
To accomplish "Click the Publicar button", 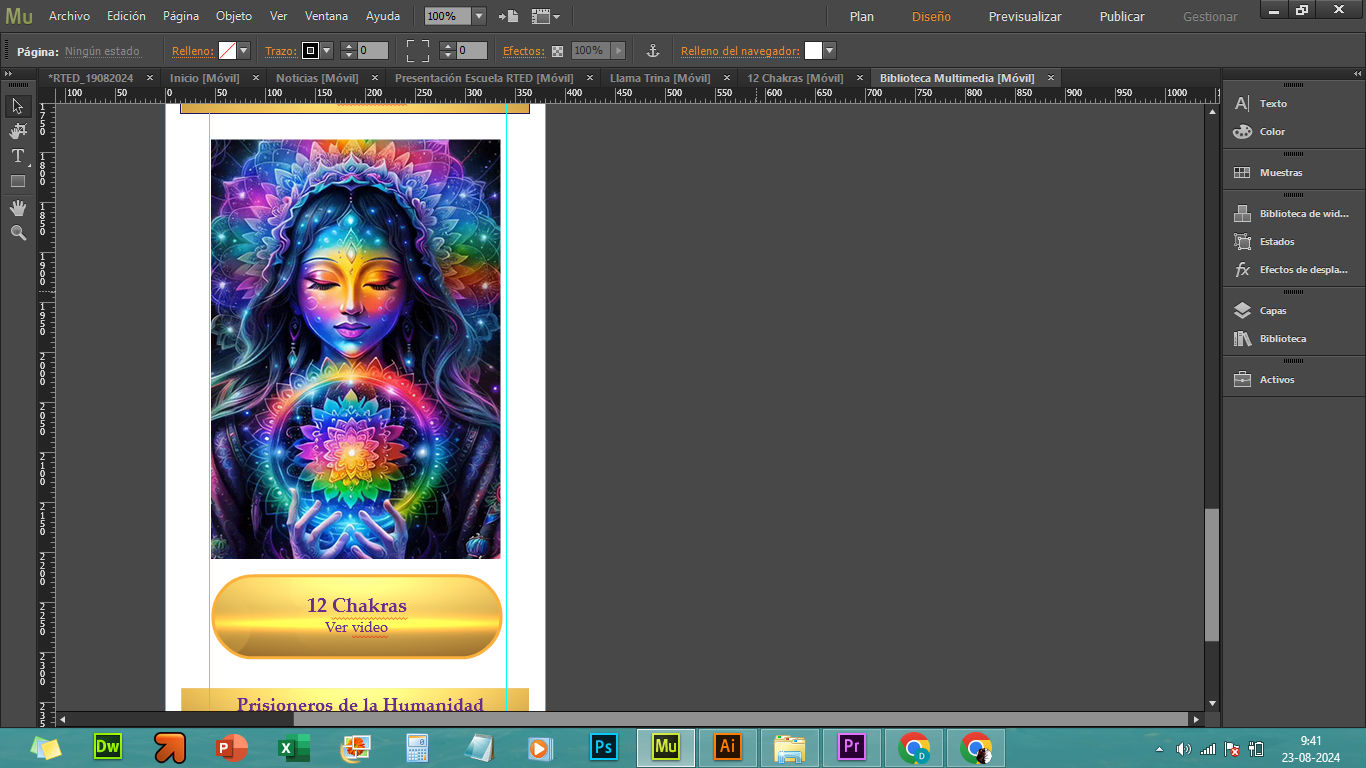I will coord(1121,16).
